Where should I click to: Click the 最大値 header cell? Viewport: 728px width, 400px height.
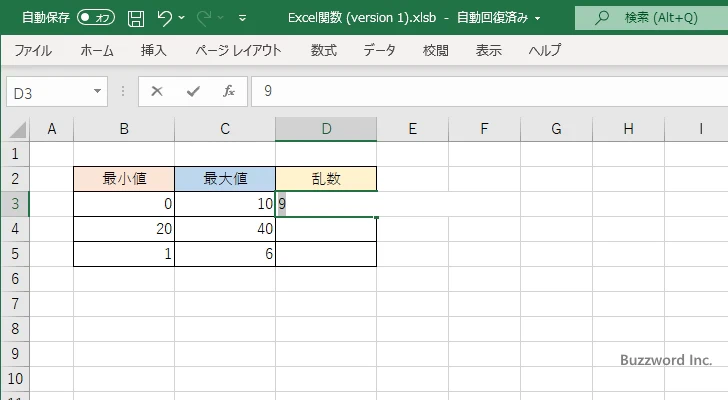(x=225, y=179)
